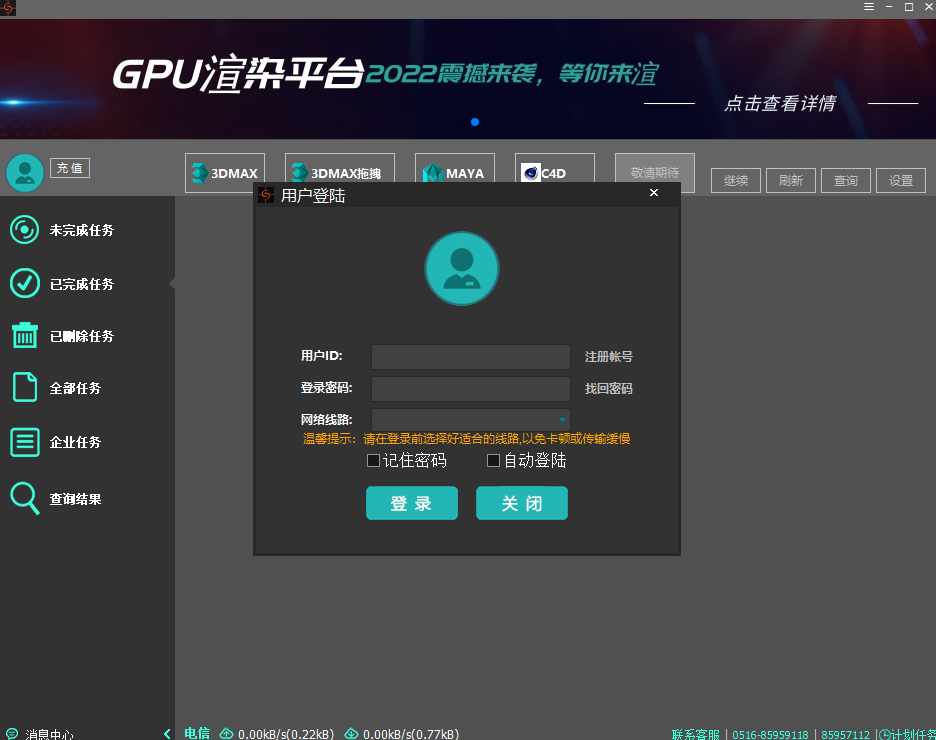Expand the 网络线路 dropdown
936x740 pixels.
[562, 420]
